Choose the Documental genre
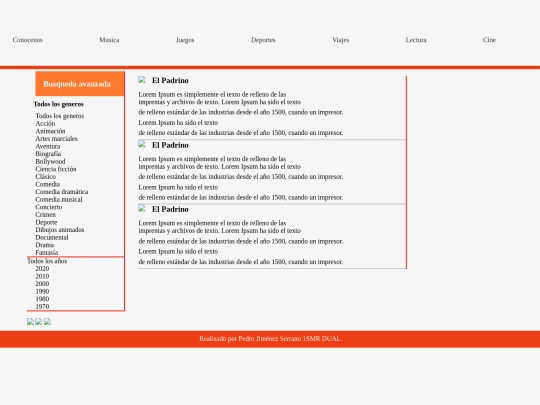This screenshot has height=405, width=540. [x=52, y=237]
